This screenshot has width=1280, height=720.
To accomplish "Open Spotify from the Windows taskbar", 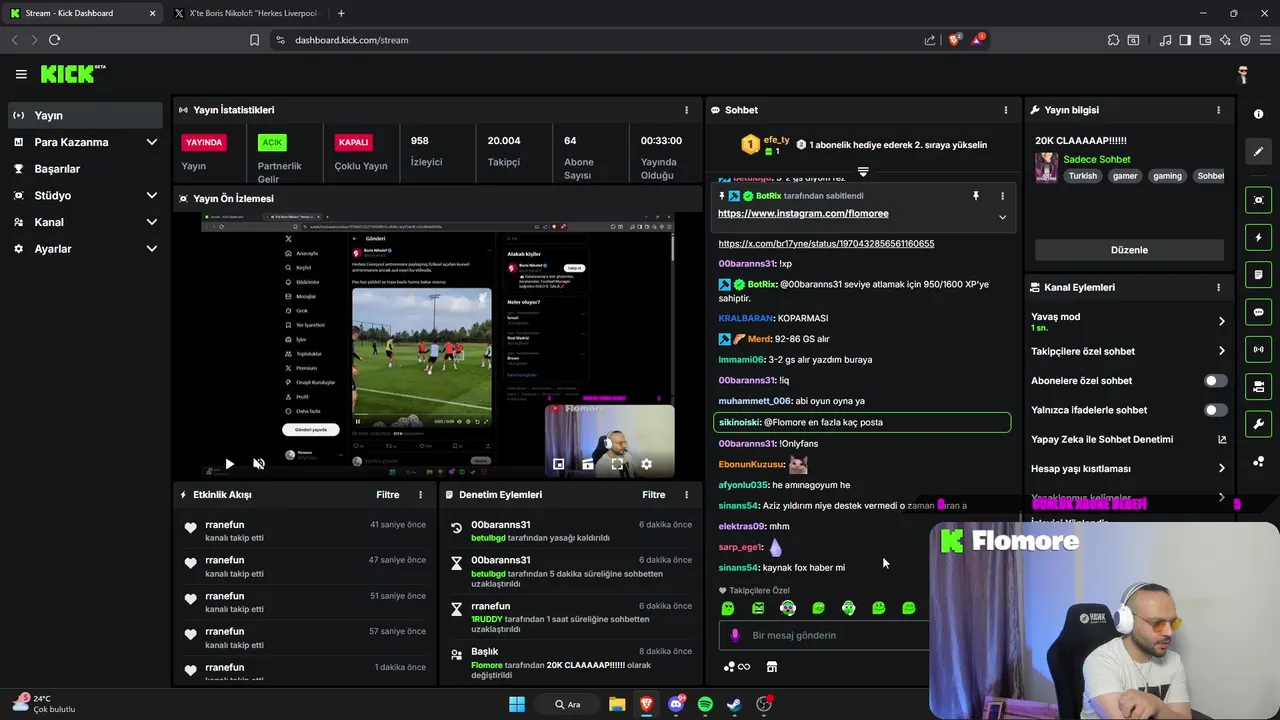I will [x=705, y=704].
